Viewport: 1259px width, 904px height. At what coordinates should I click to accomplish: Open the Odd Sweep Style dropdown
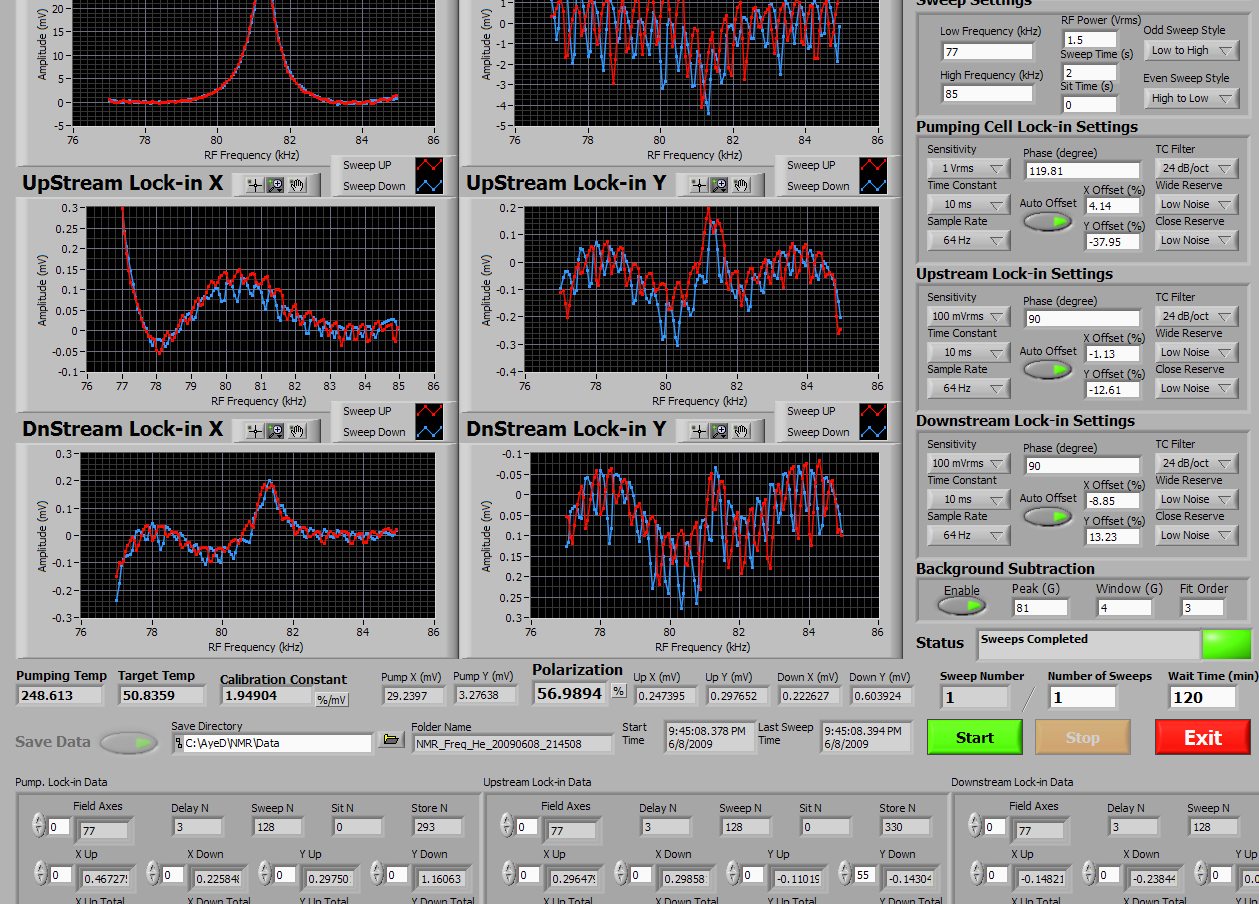[x=1191, y=50]
